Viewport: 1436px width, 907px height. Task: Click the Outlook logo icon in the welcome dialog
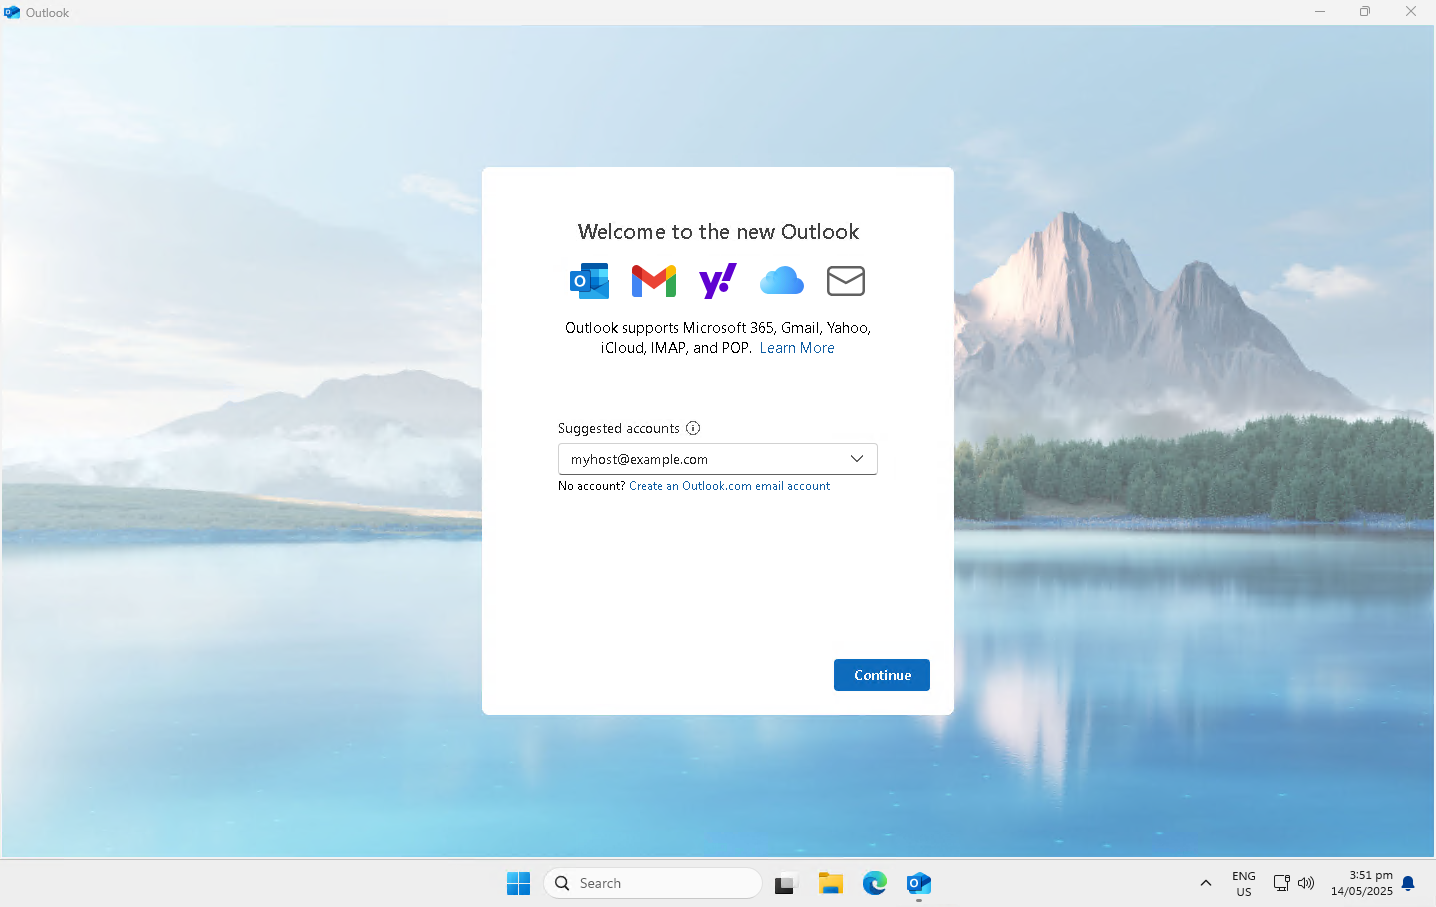[x=589, y=281]
